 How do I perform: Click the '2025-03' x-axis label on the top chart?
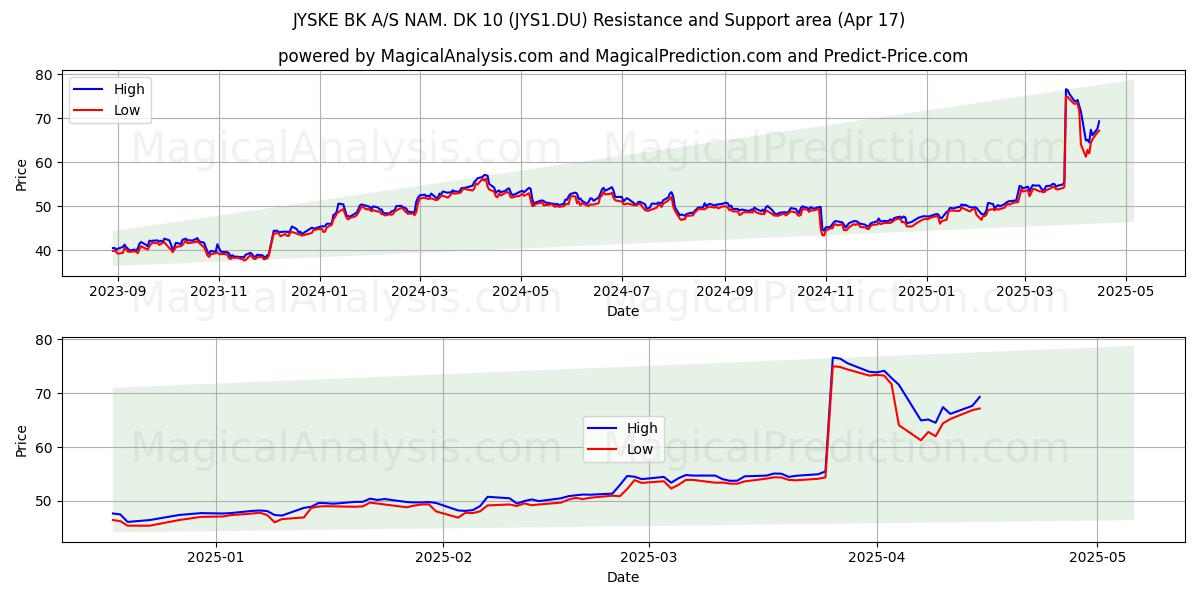[1024, 291]
